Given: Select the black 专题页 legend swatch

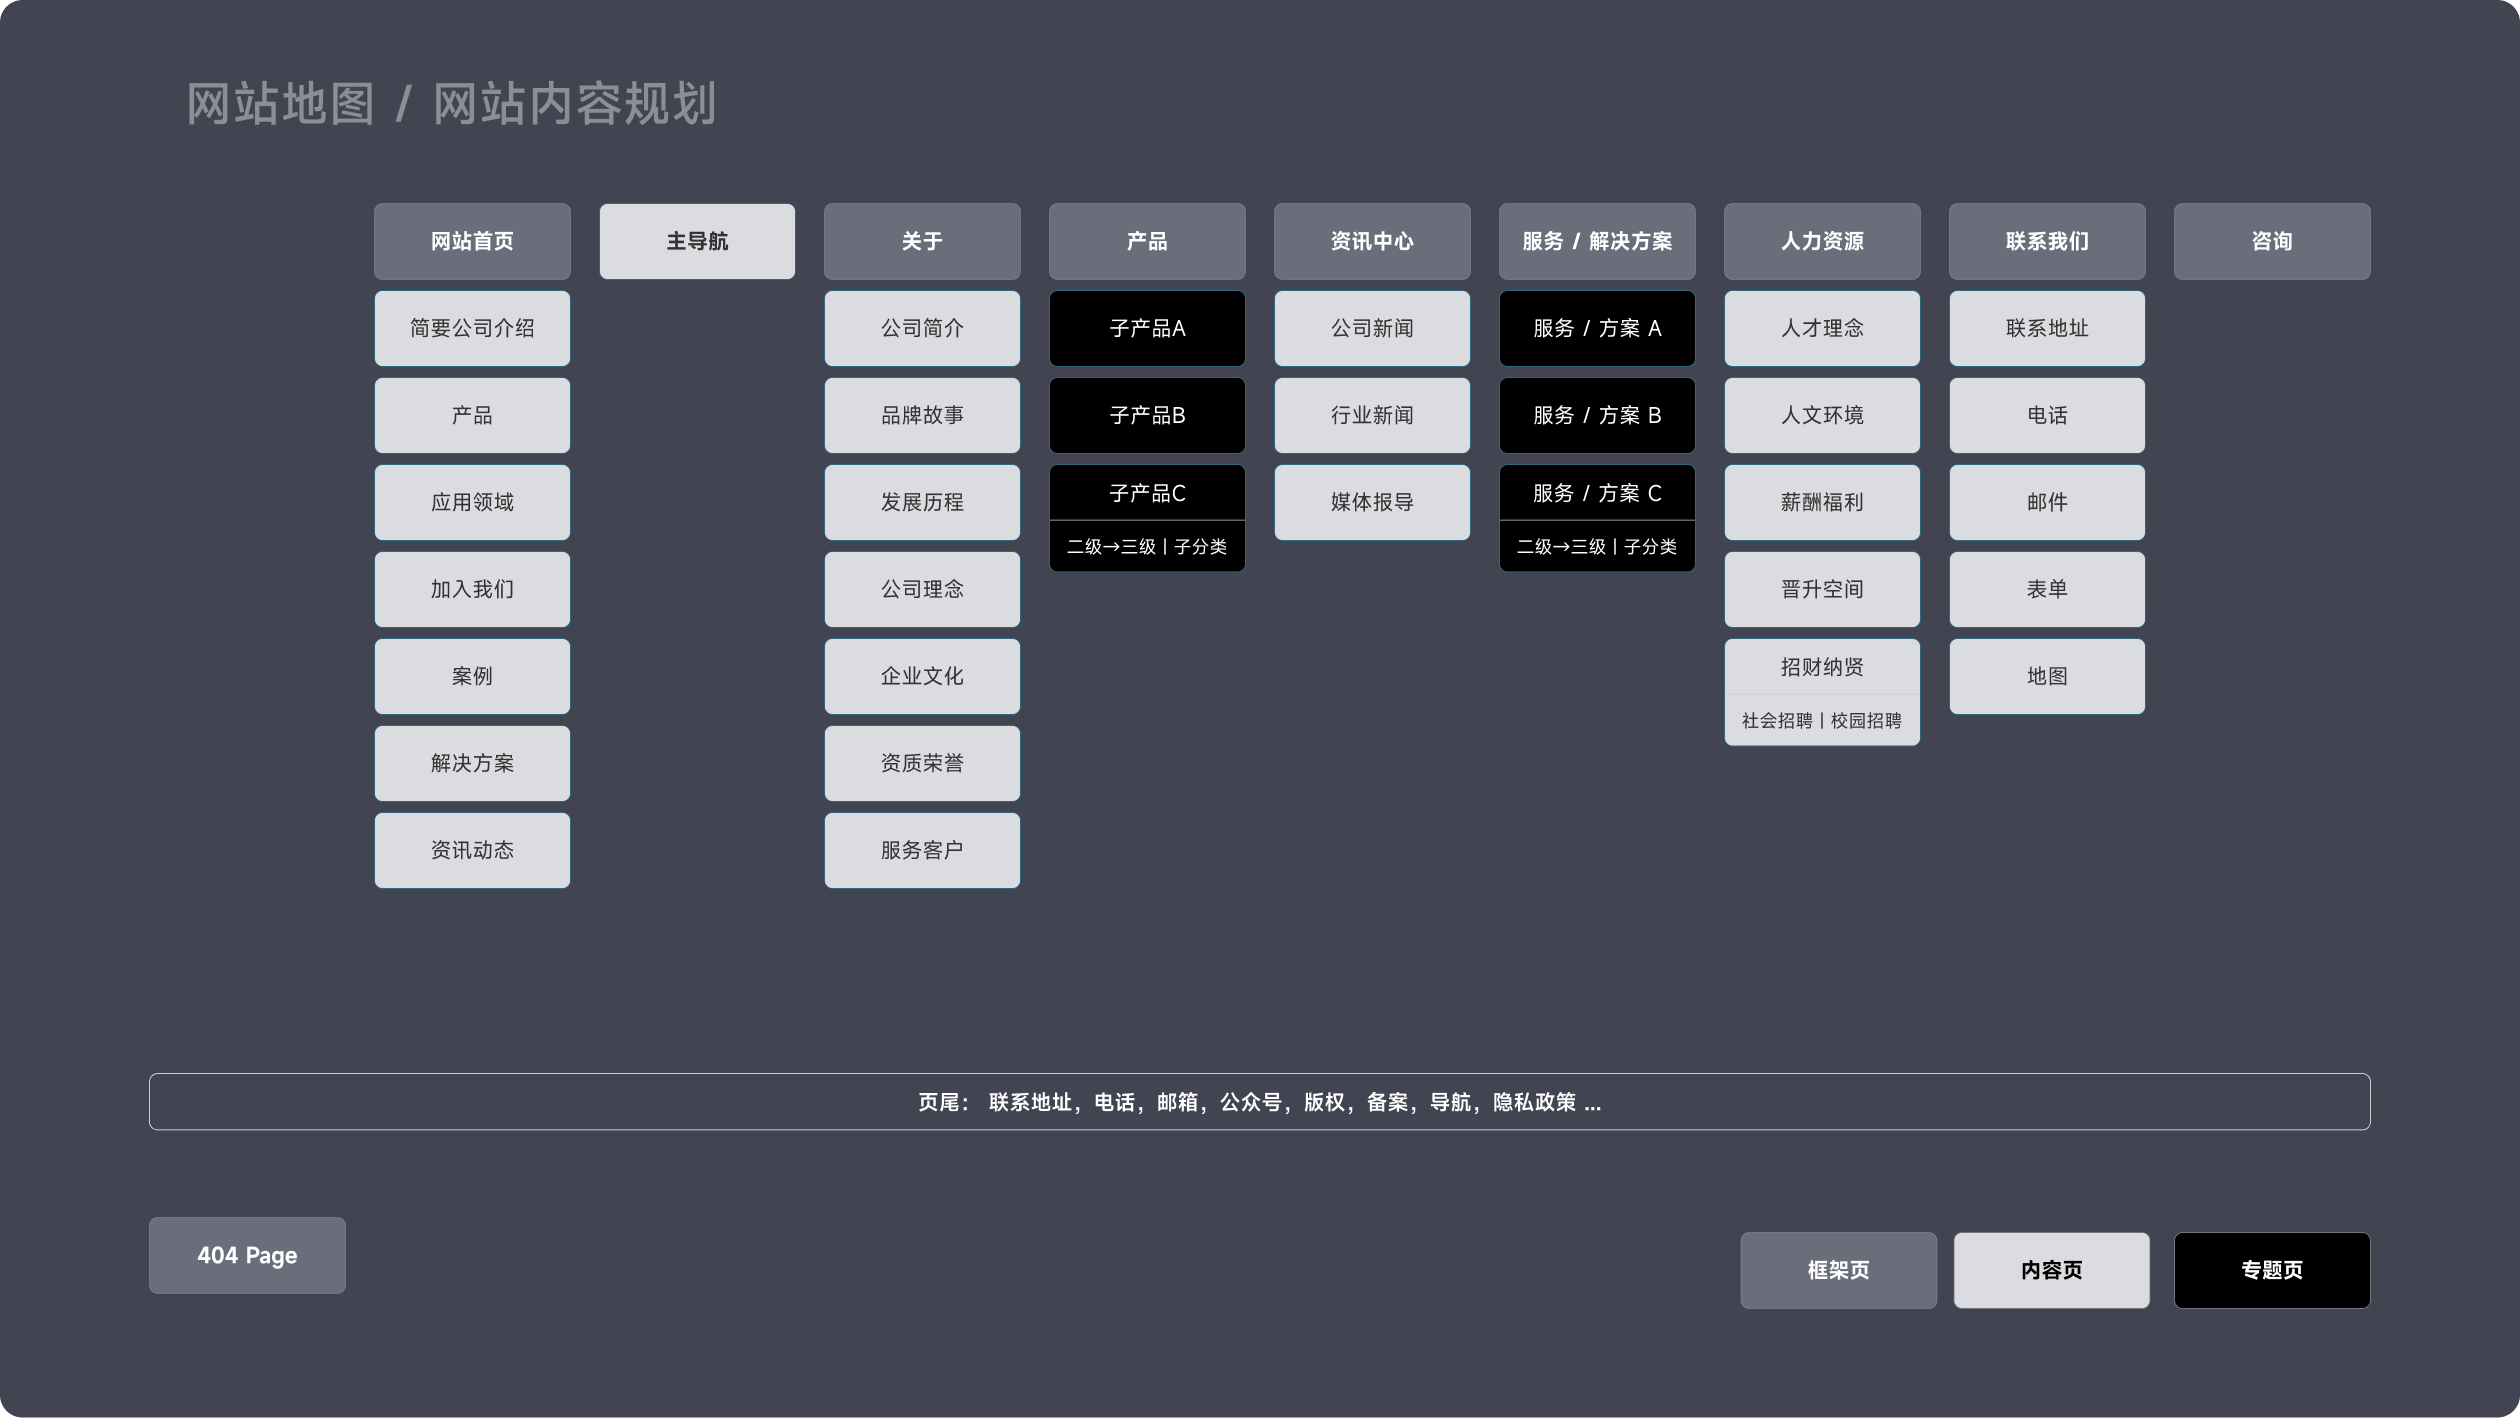Looking at the screenshot, I should (2272, 1270).
